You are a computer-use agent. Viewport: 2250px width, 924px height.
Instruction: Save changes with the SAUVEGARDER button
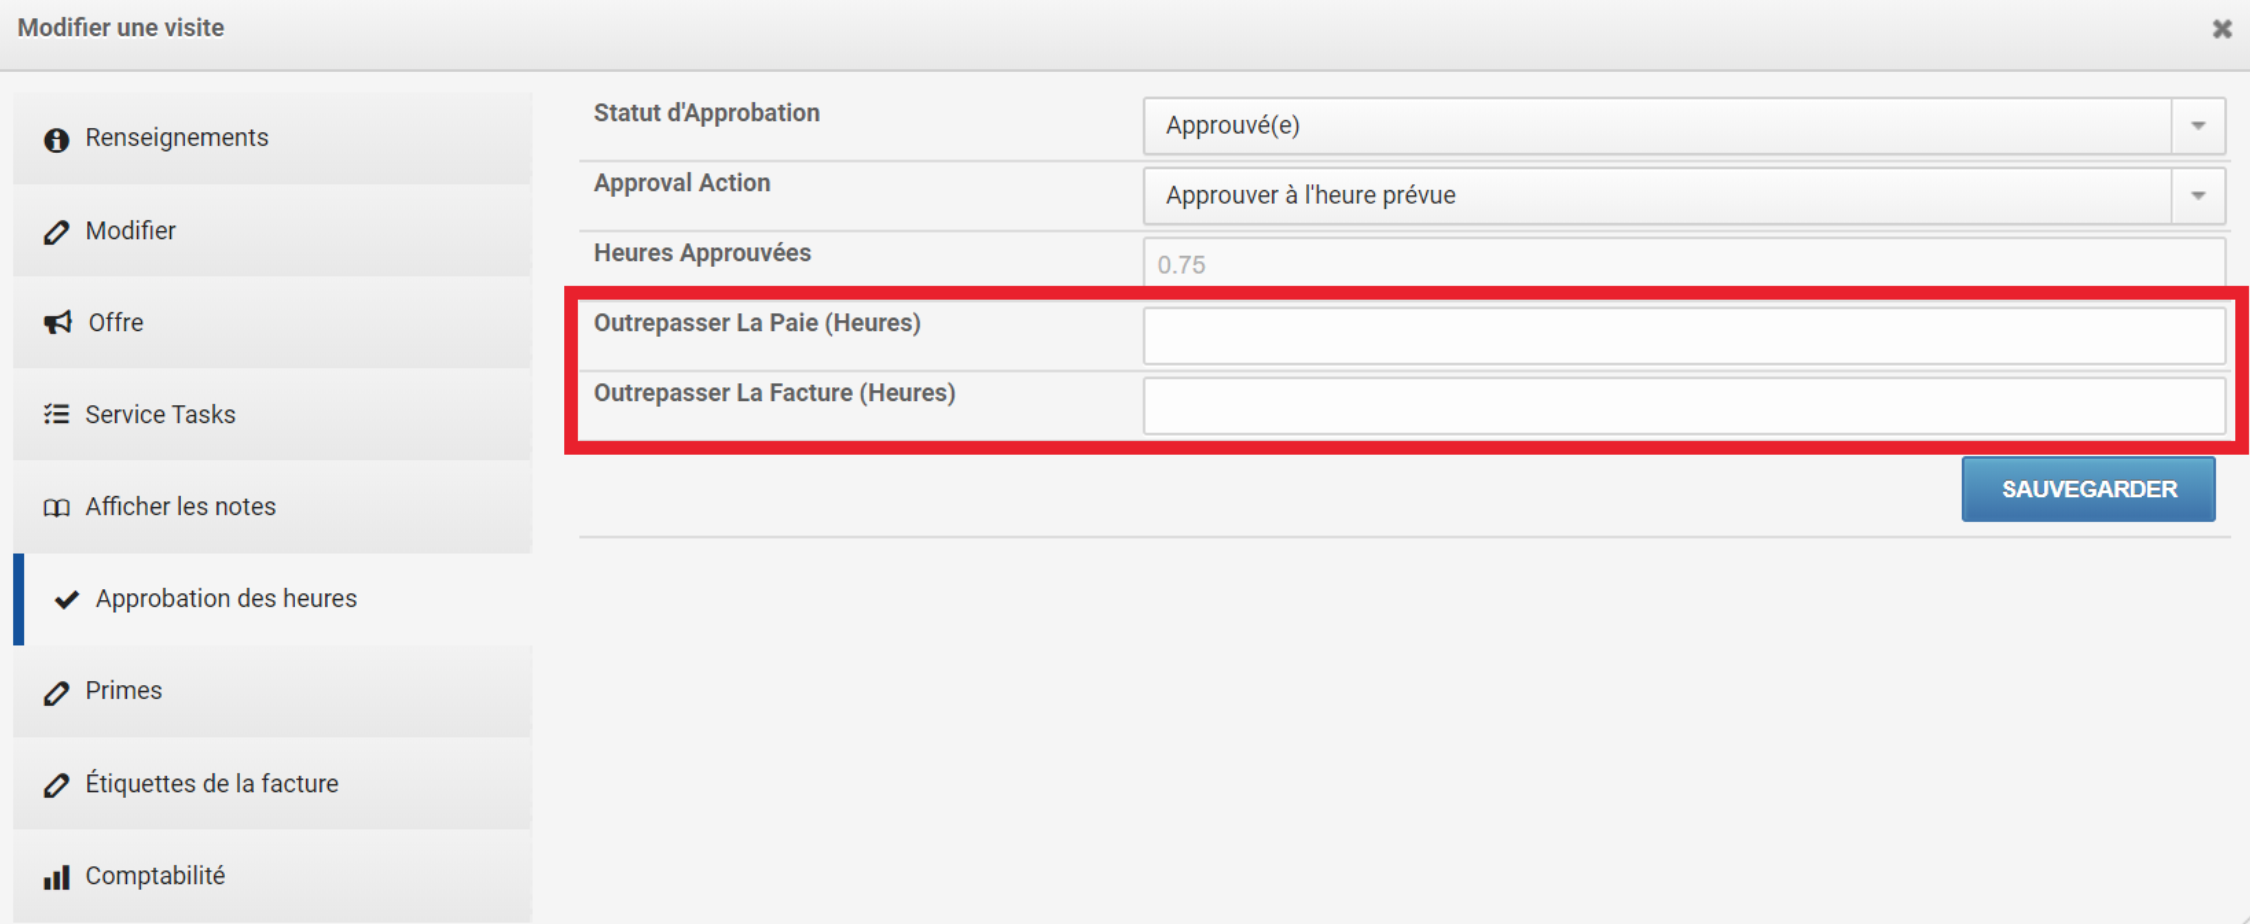tap(2088, 489)
